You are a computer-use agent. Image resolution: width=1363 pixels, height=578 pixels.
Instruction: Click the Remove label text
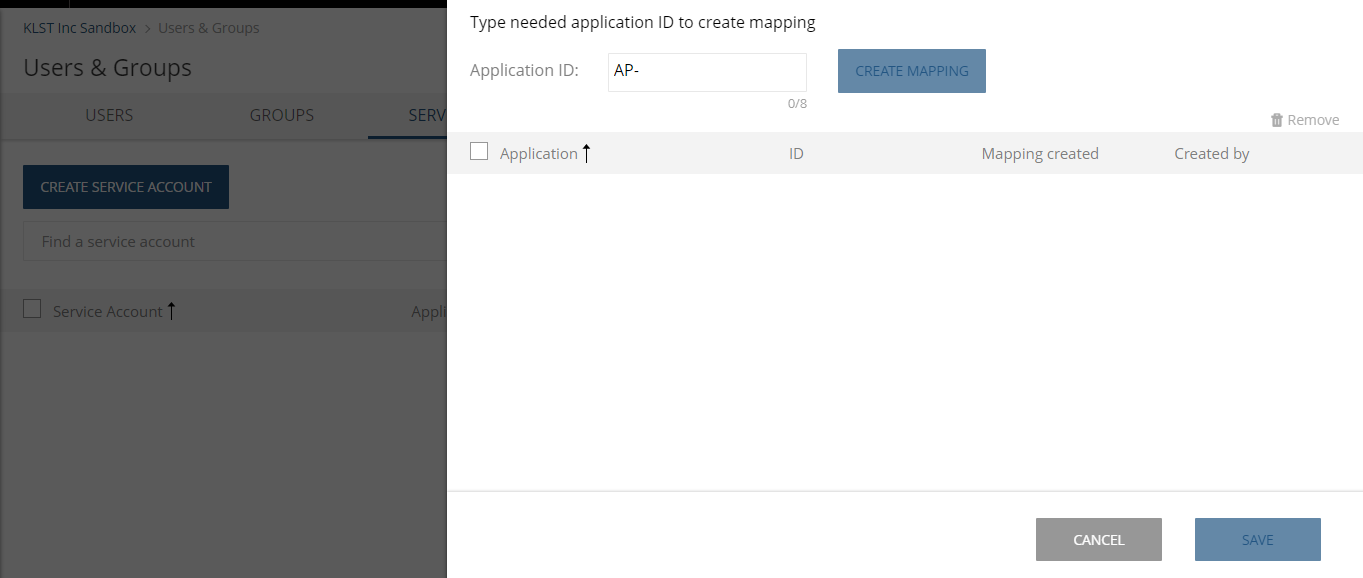click(x=1313, y=120)
